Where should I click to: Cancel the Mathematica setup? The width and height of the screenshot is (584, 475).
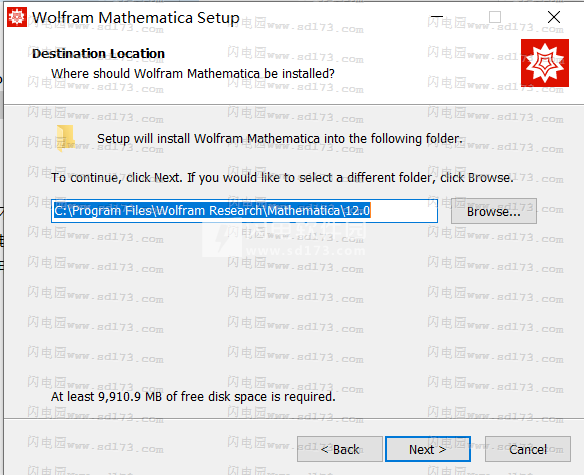pos(528,449)
